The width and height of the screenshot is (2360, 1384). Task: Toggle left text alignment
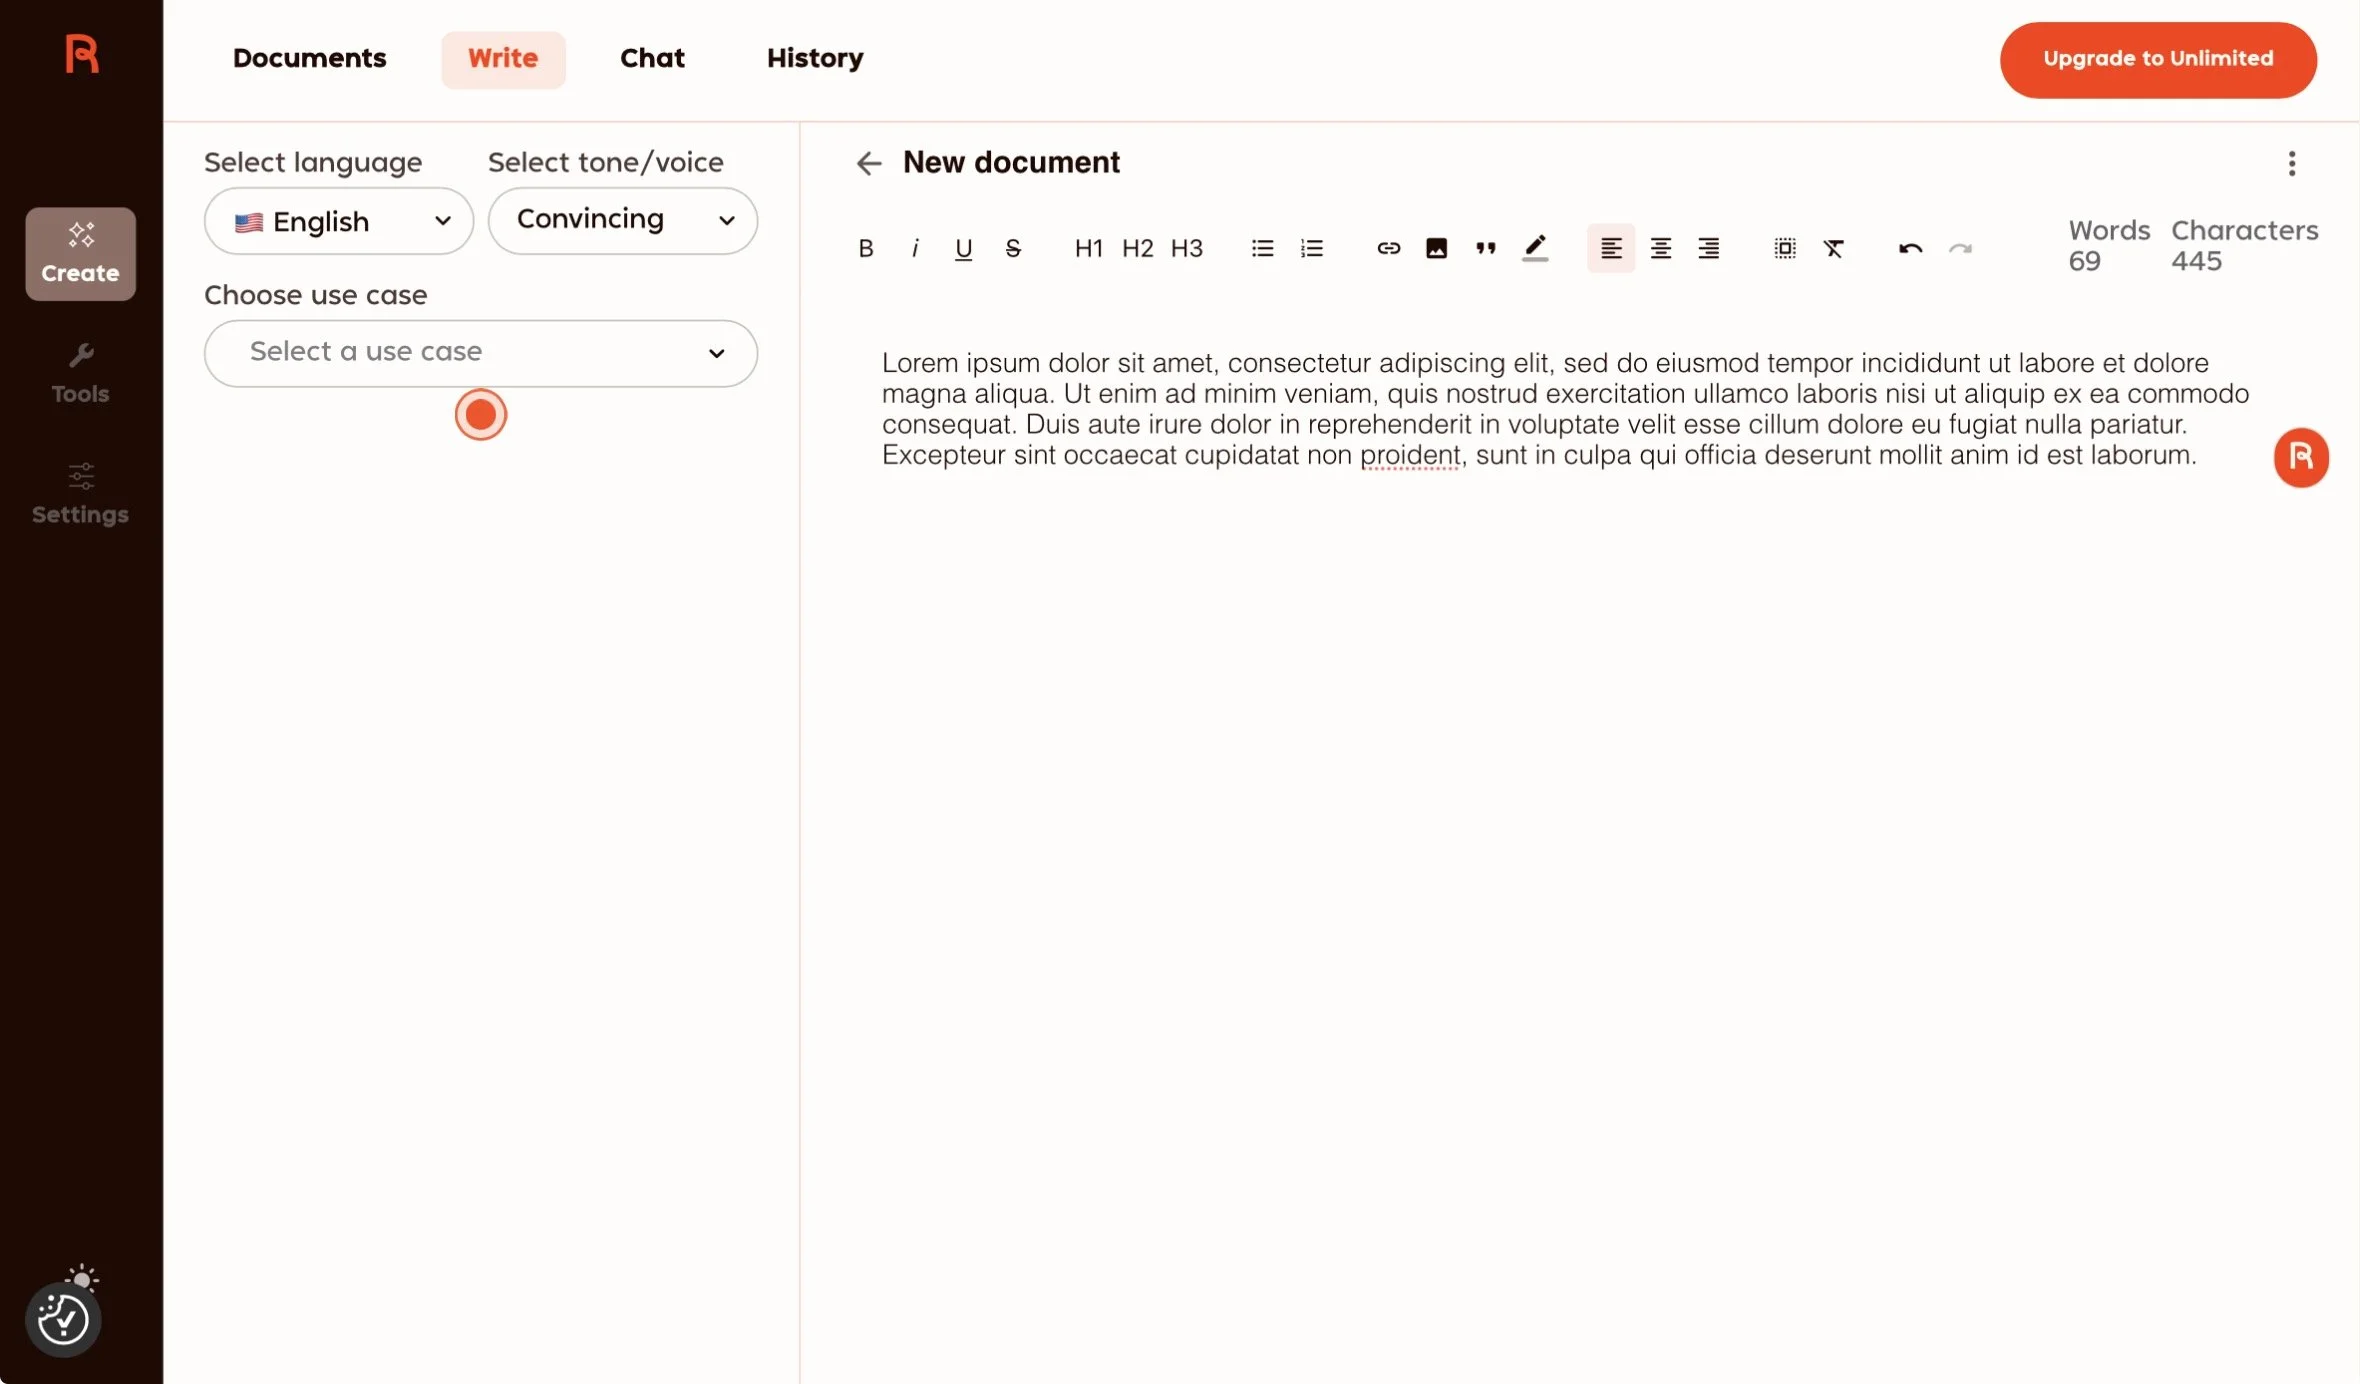point(1610,248)
